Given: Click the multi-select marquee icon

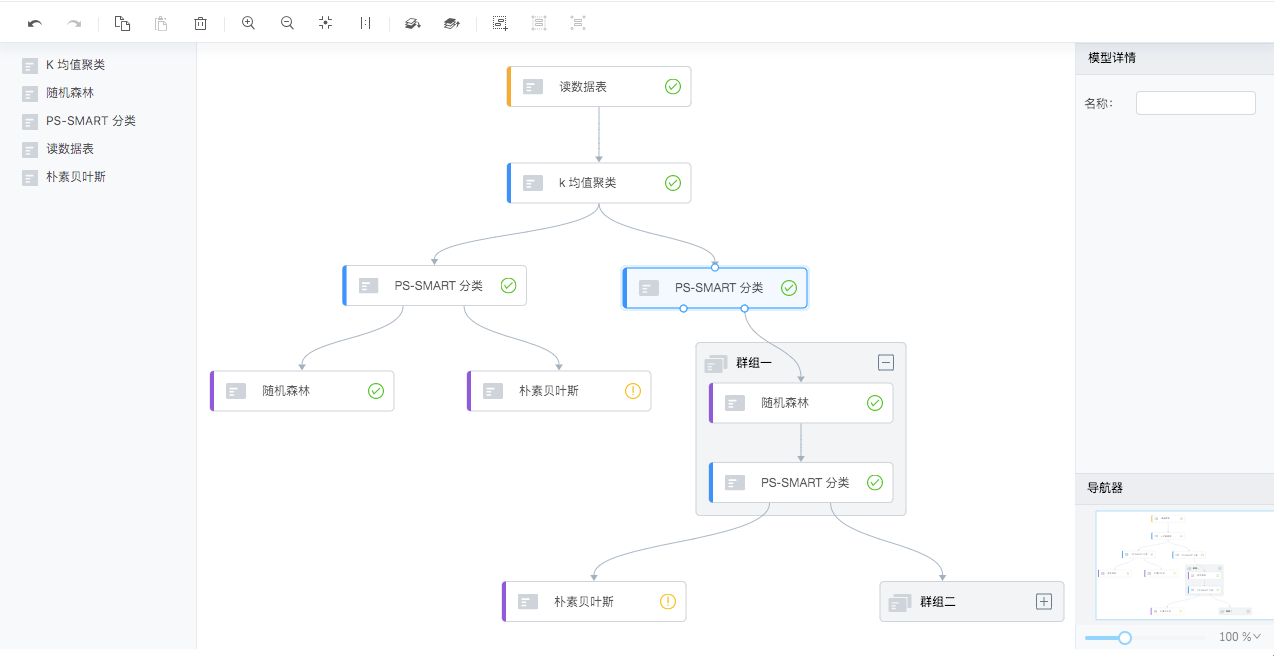Looking at the screenshot, I should point(500,23).
